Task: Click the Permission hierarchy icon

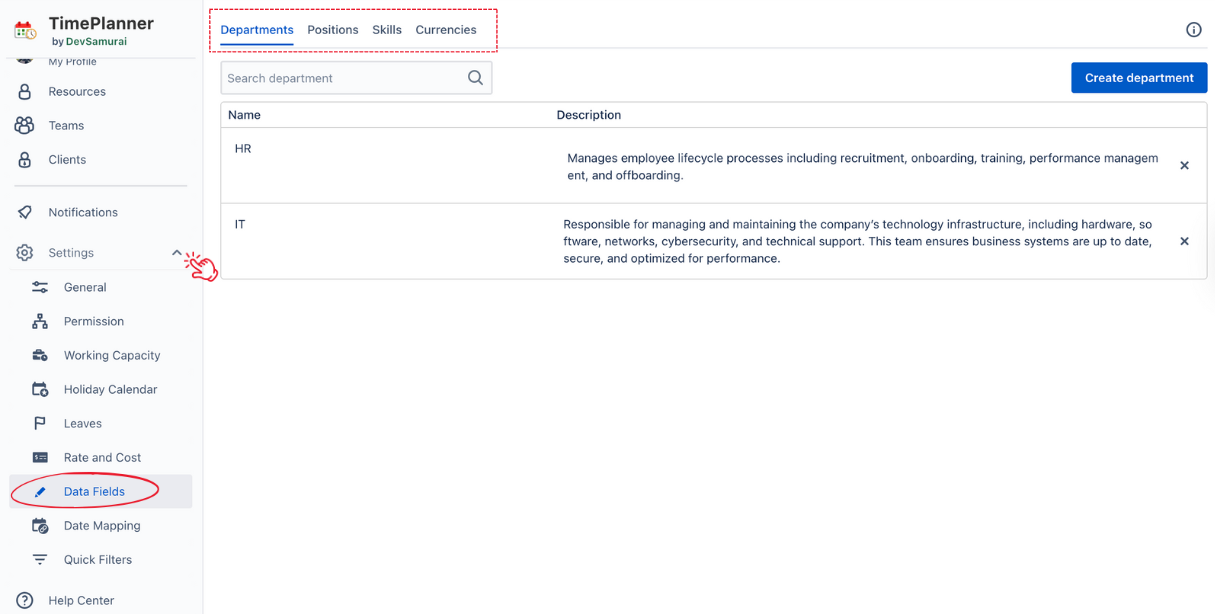Action: (x=40, y=321)
